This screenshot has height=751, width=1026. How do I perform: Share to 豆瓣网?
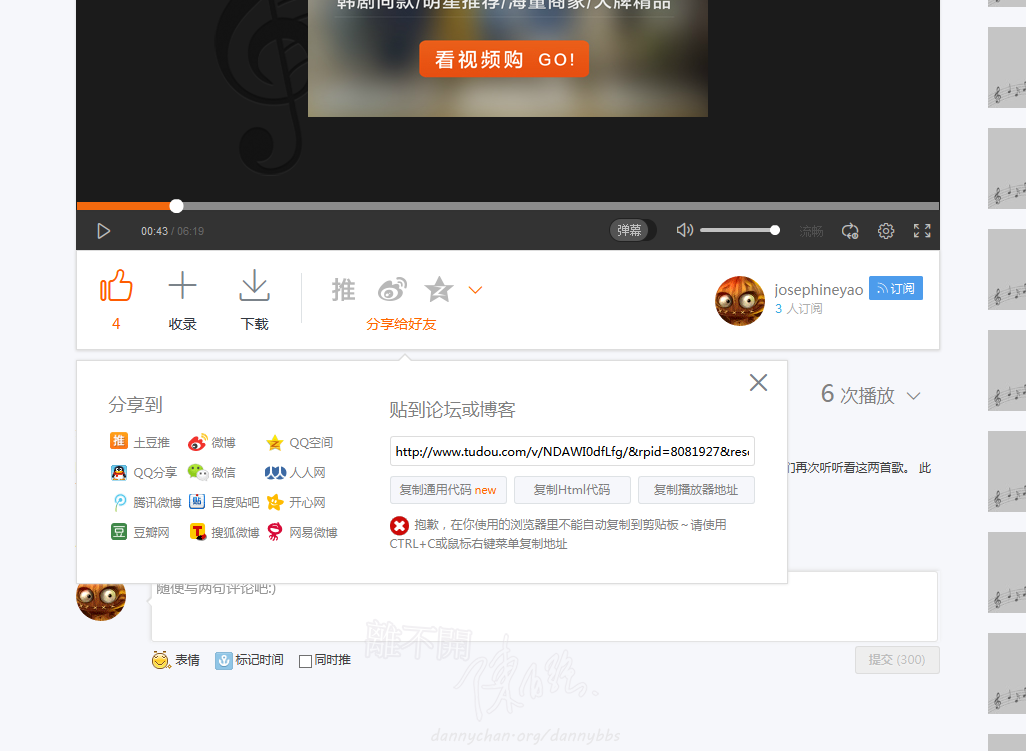pos(139,532)
